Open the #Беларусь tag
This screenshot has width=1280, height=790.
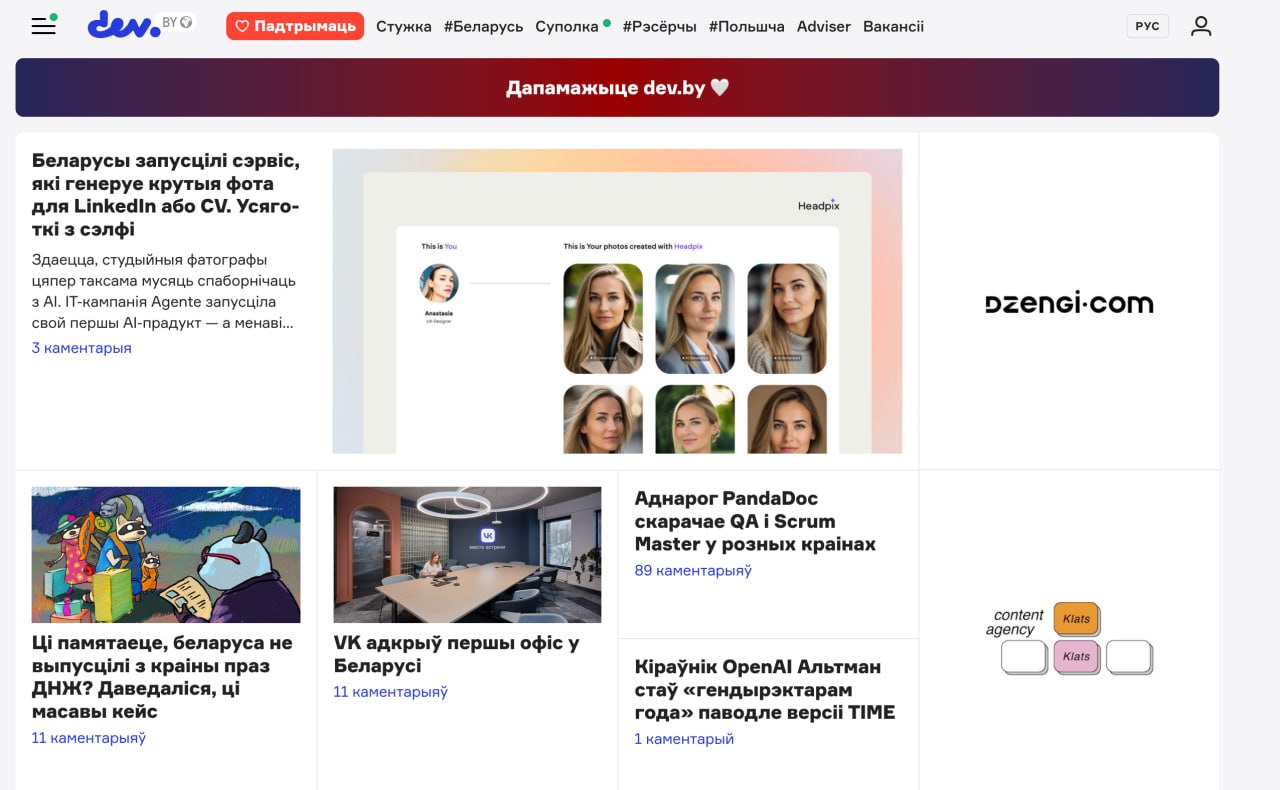pyautogui.click(x=483, y=27)
